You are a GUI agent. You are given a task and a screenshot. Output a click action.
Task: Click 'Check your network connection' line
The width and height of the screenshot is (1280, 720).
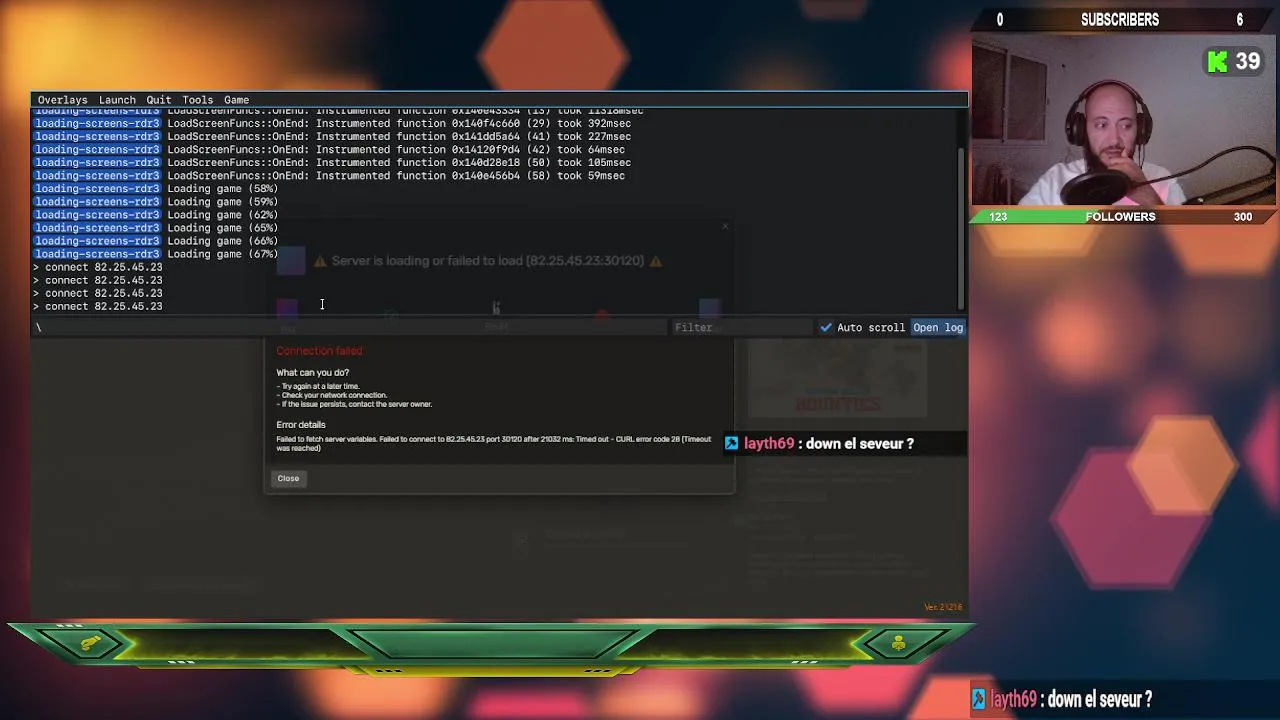(x=331, y=395)
